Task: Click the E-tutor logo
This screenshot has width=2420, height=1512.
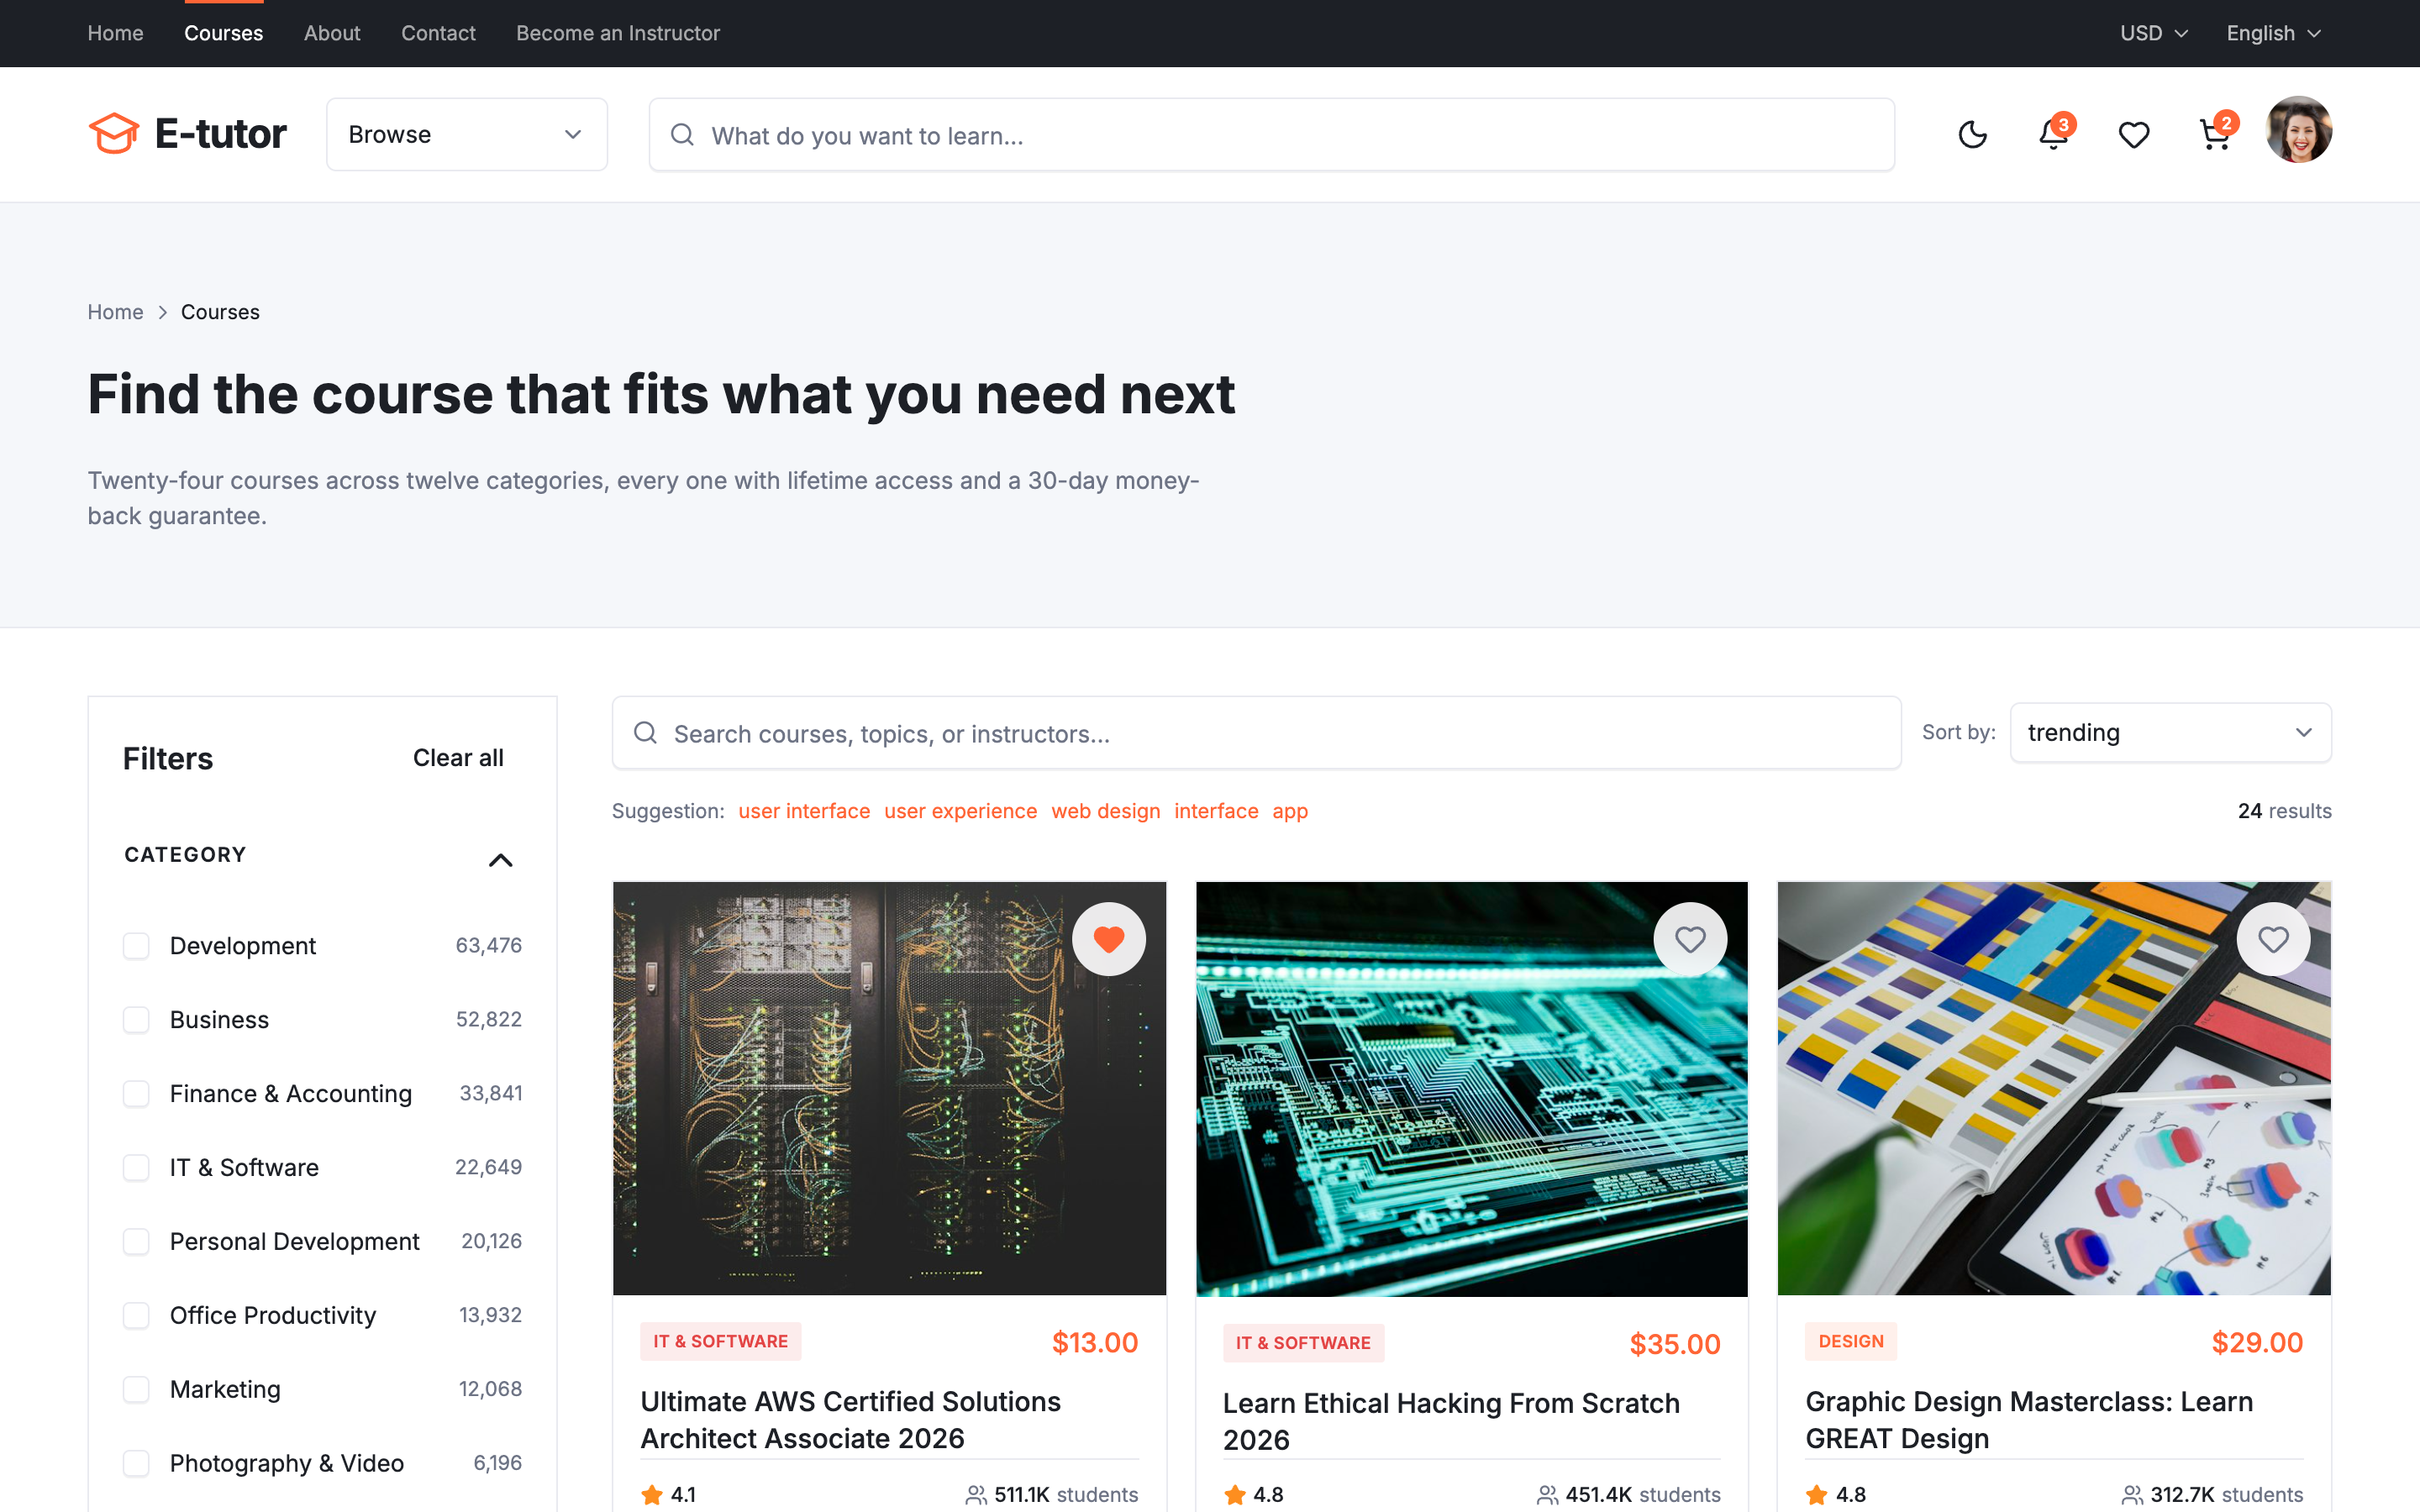Action: (187, 134)
